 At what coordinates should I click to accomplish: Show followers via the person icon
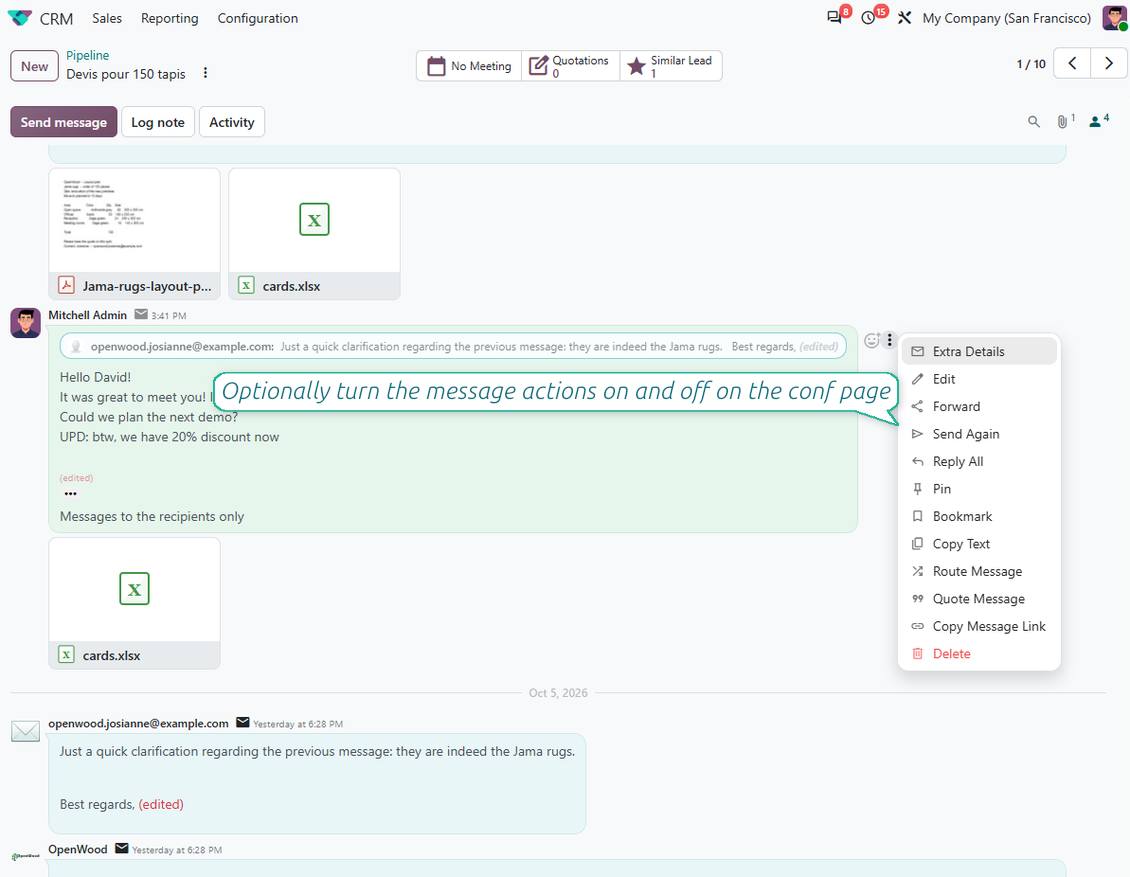click(x=1095, y=122)
